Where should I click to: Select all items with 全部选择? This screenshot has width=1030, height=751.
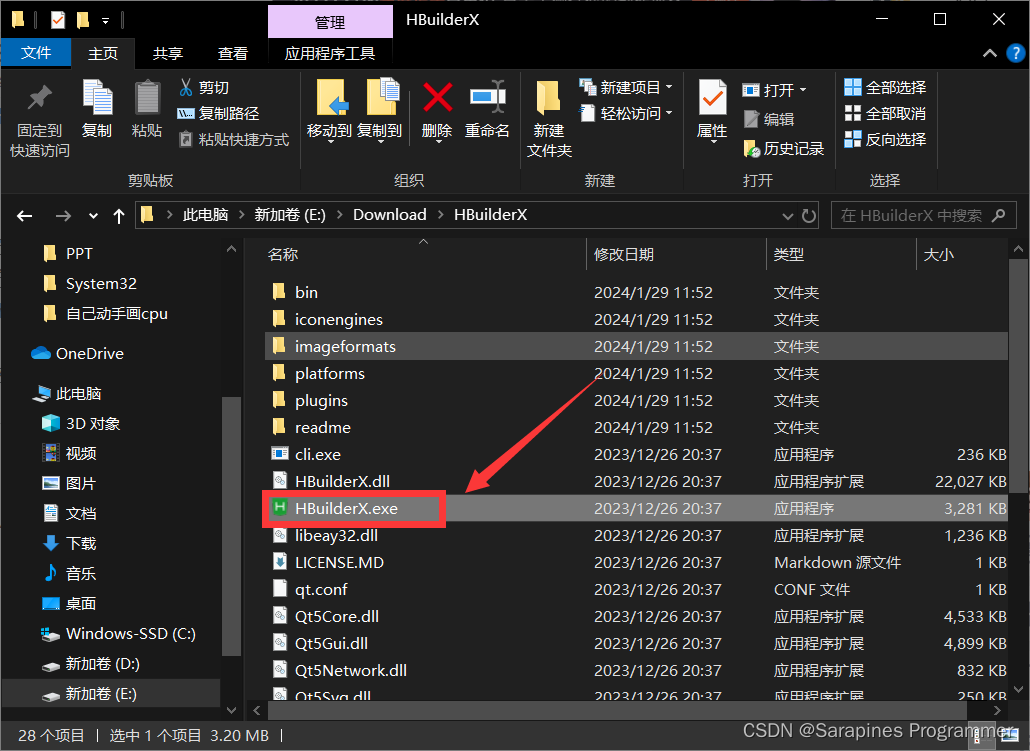coord(885,87)
